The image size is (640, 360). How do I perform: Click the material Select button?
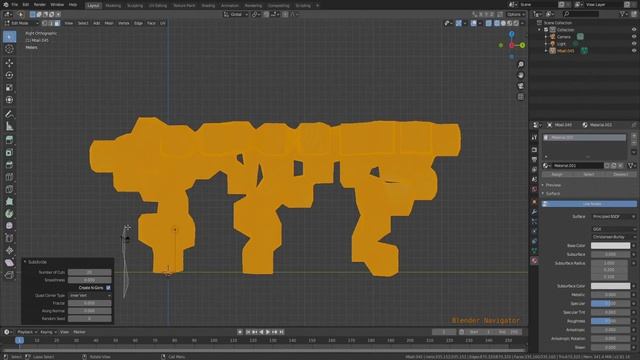(x=589, y=174)
